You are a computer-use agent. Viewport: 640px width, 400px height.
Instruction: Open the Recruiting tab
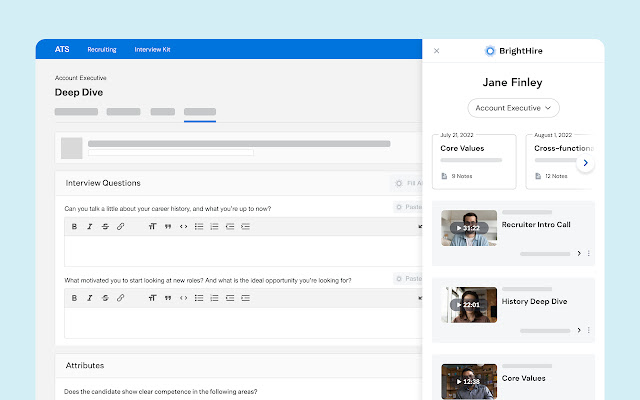[x=102, y=49]
